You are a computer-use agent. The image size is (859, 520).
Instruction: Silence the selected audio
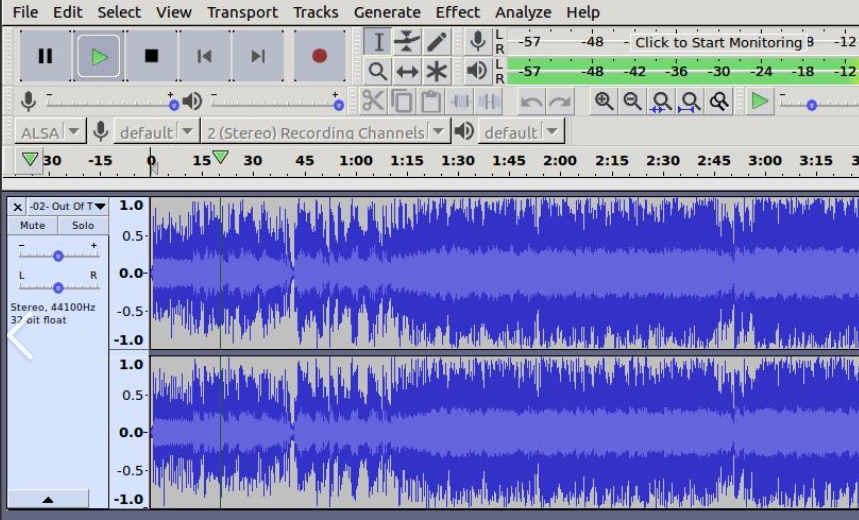489,101
